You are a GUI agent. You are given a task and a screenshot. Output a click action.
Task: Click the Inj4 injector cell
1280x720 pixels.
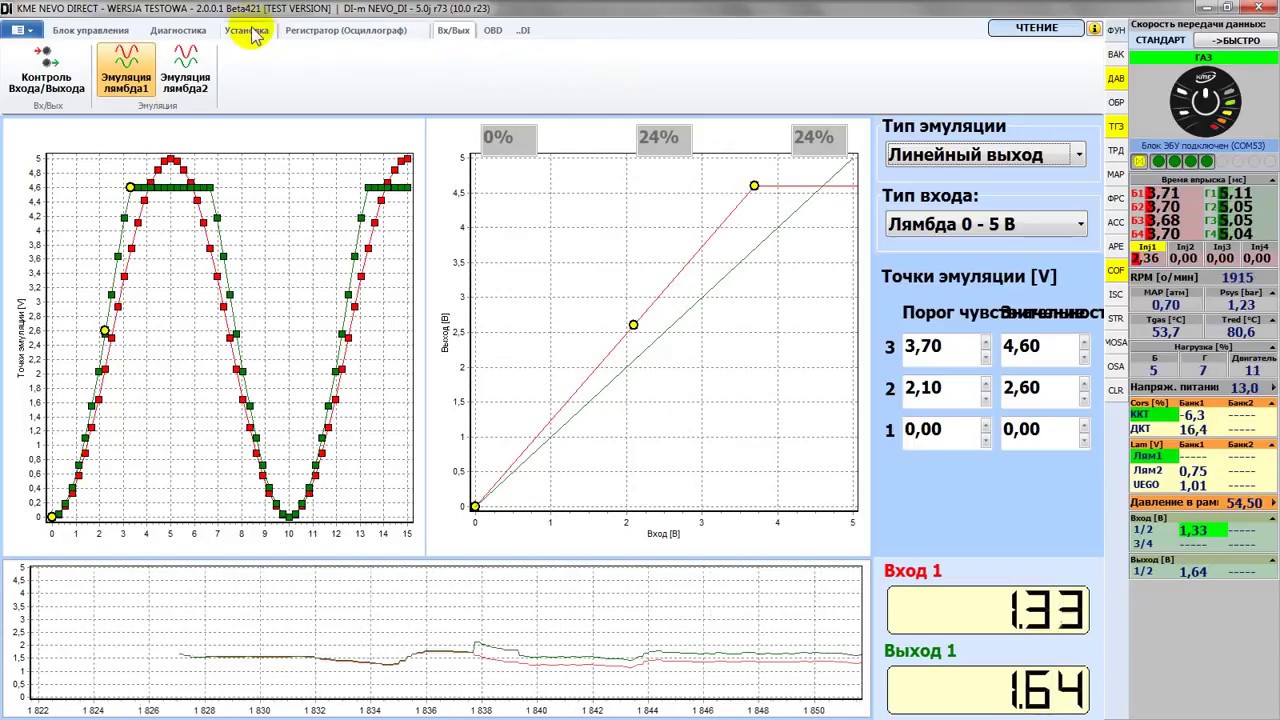(1258, 253)
